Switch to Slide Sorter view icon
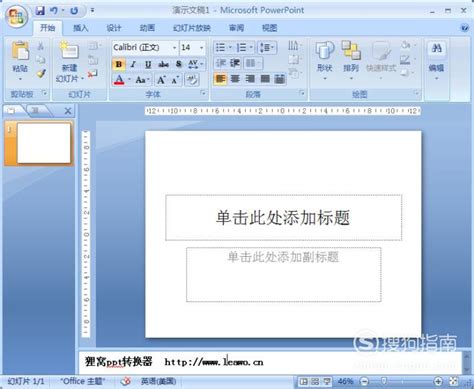Image resolution: width=474 pixels, height=389 pixels. (x=315, y=381)
